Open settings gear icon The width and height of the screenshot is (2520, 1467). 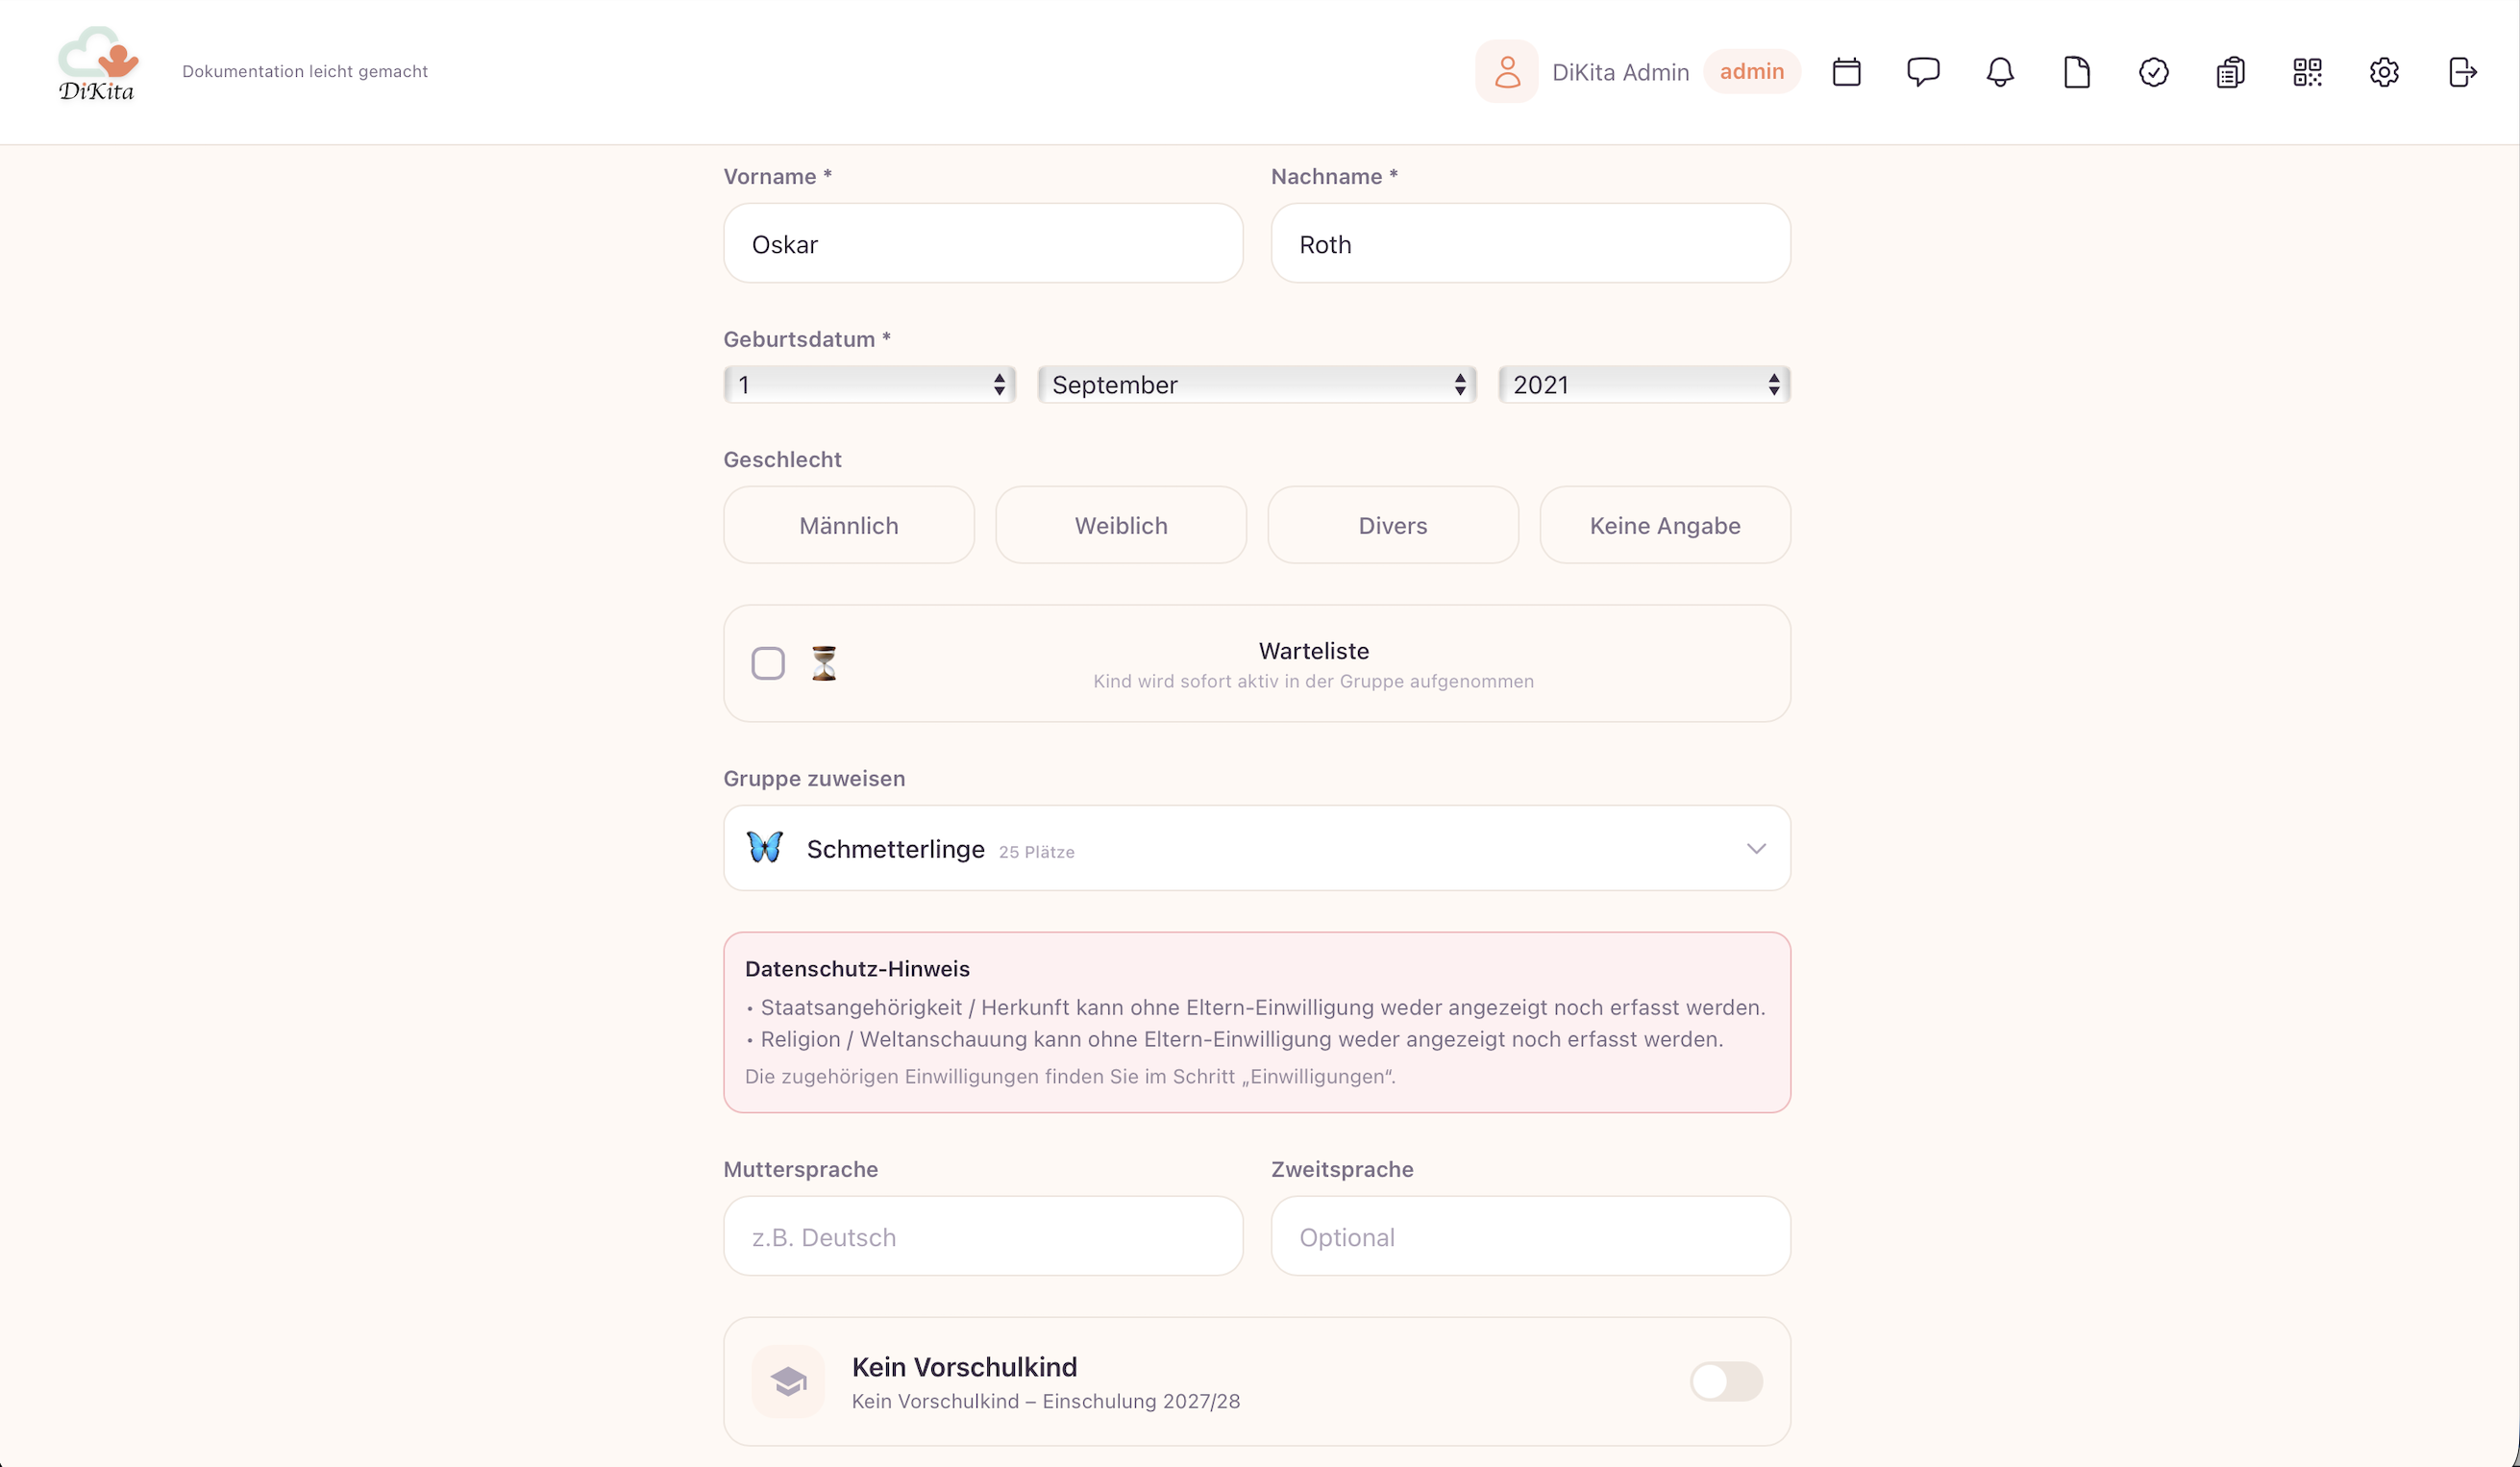[2384, 72]
